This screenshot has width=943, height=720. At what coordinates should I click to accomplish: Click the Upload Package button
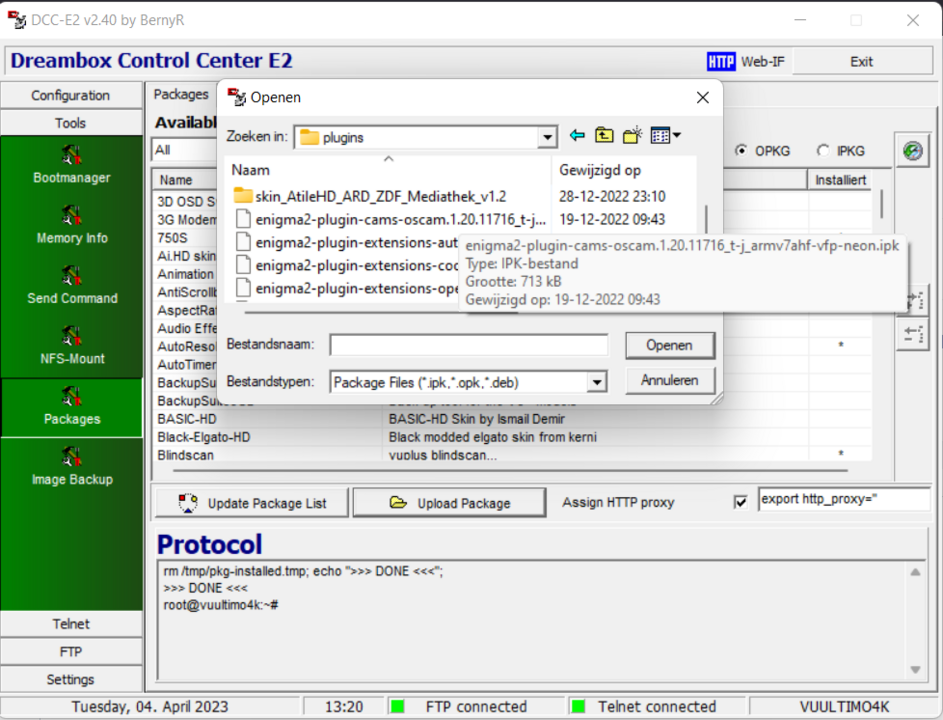point(448,502)
